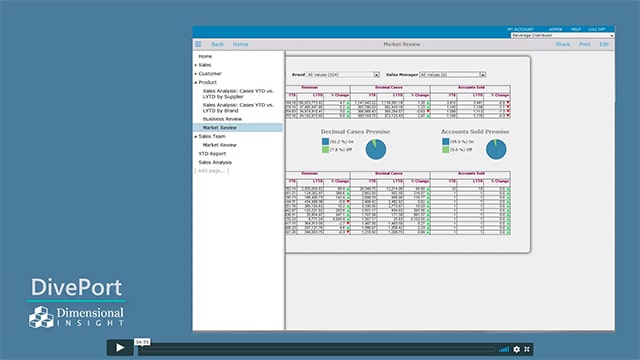Open the Beverage Distributor dropdown
Screen dimensions: 640x360
[x=562, y=36]
